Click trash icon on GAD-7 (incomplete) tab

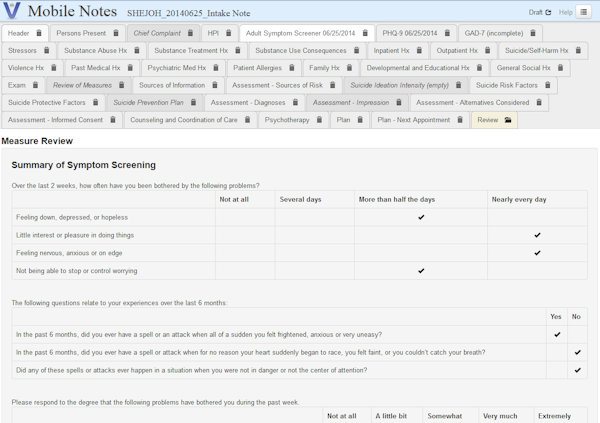pyautogui.click(x=533, y=33)
